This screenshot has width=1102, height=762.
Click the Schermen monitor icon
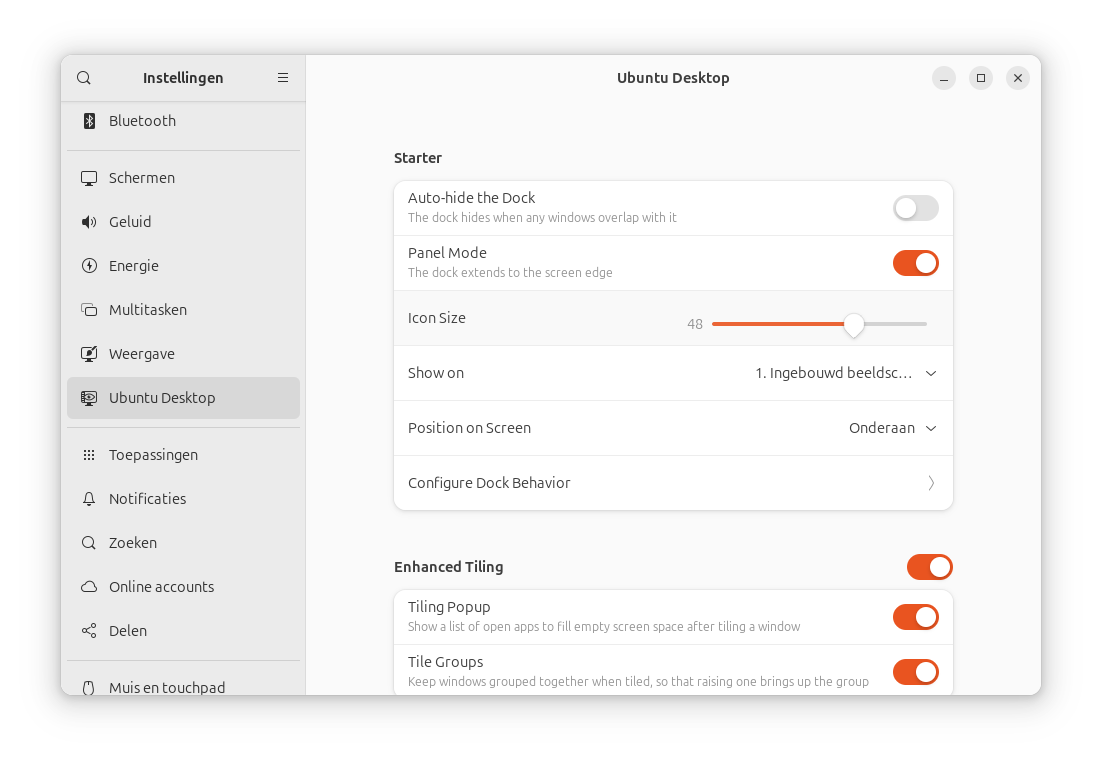coord(89,178)
